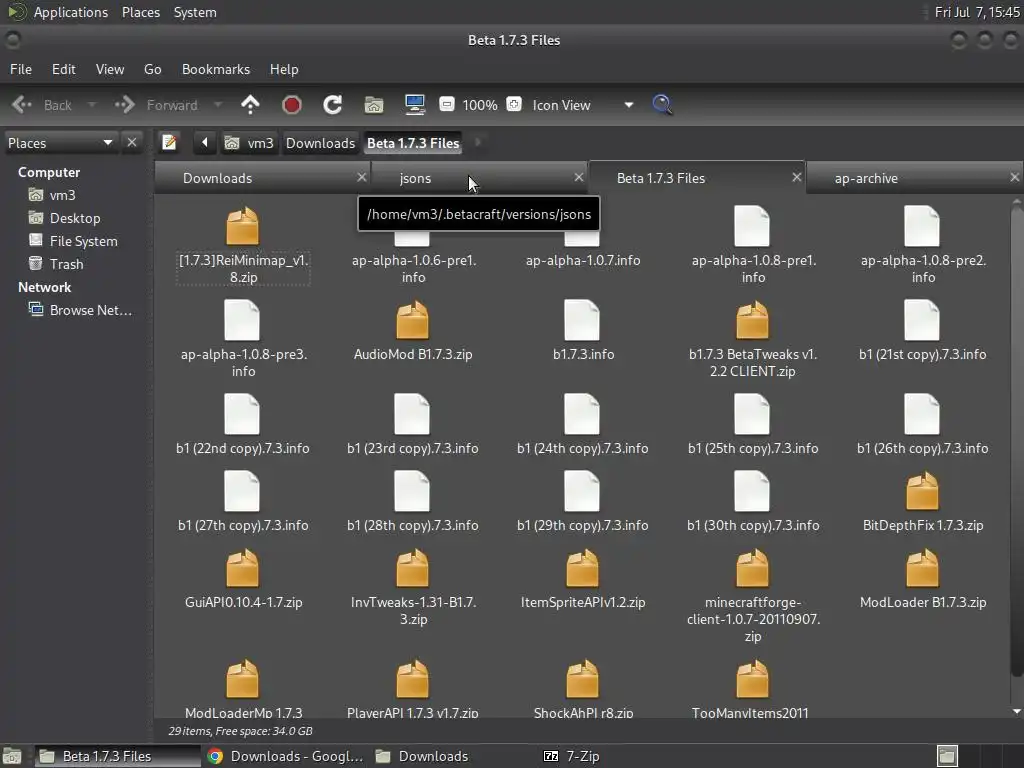The image size is (1024, 768).
Task: Select the ReiMinimap_v1.8.zip archive icon
Action: pos(243,226)
